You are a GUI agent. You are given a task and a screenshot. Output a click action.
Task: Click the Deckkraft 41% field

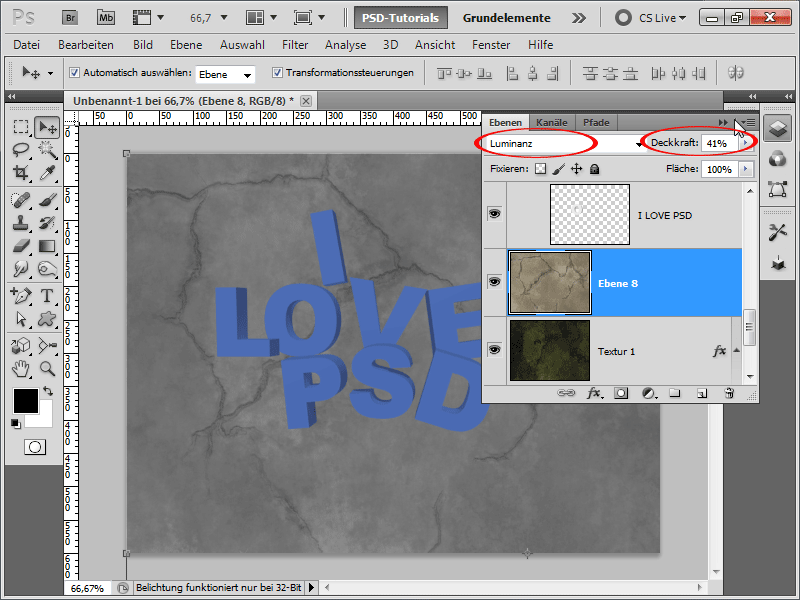coord(719,144)
